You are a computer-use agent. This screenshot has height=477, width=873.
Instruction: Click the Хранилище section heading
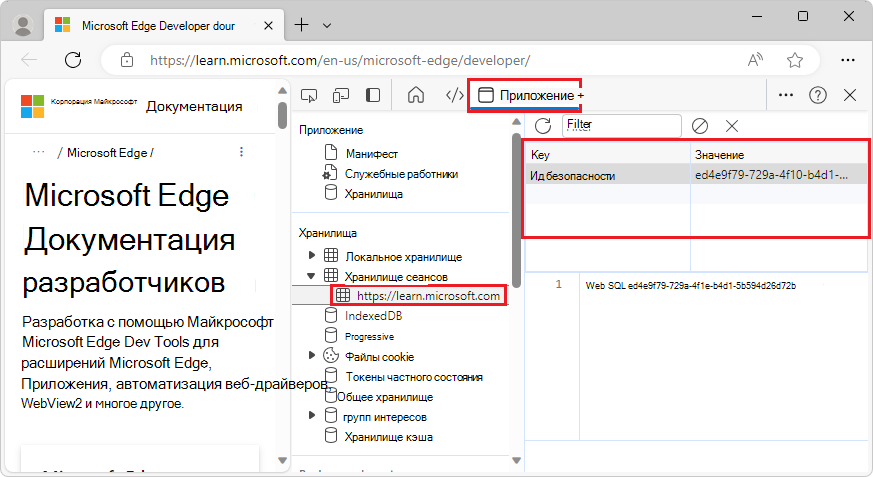[327, 233]
